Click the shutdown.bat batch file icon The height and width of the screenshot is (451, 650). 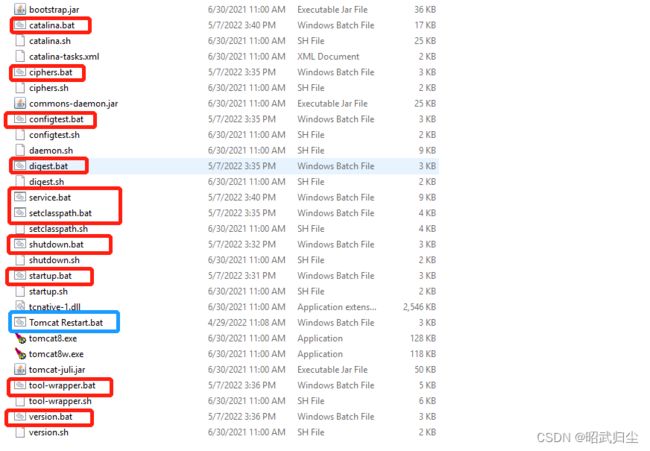point(20,244)
